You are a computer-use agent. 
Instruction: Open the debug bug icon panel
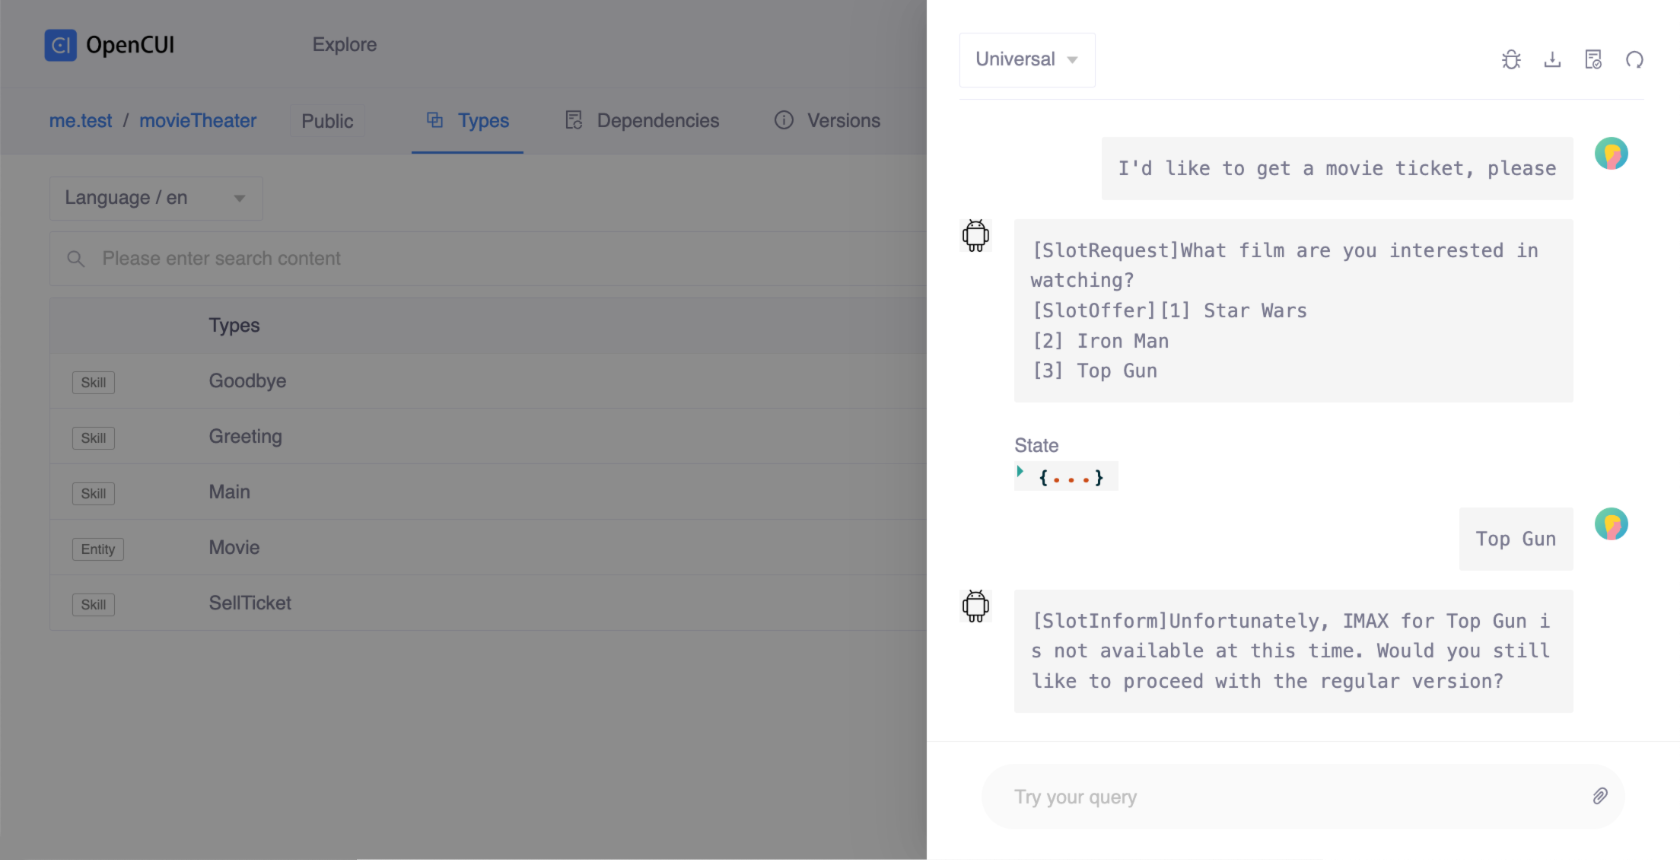pyautogui.click(x=1511, y=60)
